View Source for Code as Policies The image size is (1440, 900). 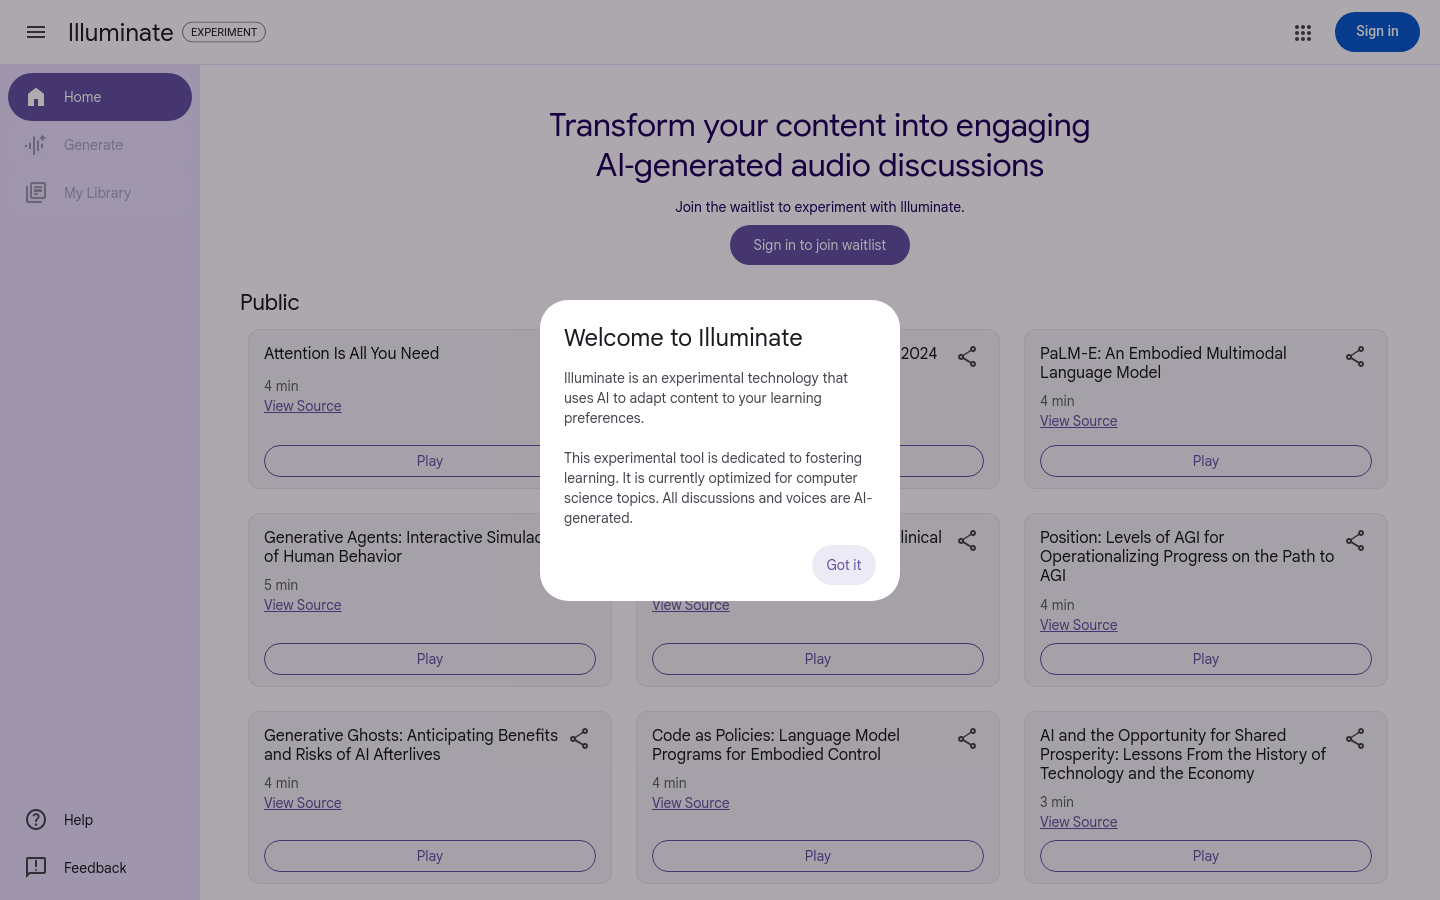tap(691, 803)
